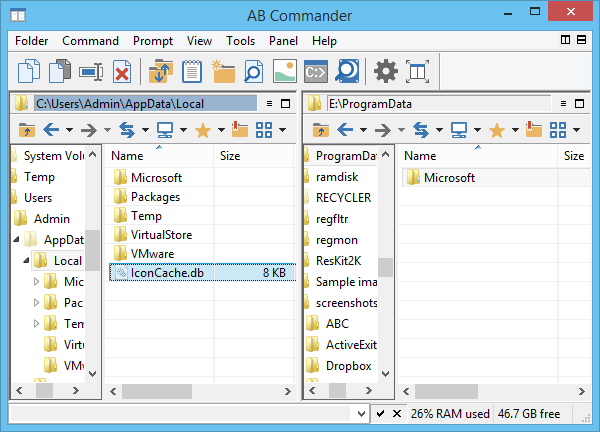This screenshot has width=600, height=432.
Task: Open left panel Favorites dropdown arrow
Action: click(221, 130)
